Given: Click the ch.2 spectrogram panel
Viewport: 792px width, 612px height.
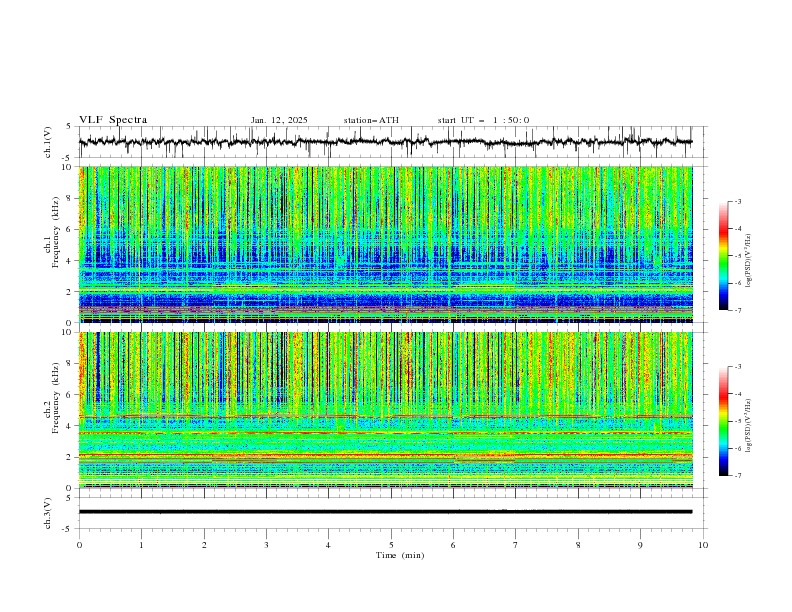Looking at the screenshot, I should point(386,410).
